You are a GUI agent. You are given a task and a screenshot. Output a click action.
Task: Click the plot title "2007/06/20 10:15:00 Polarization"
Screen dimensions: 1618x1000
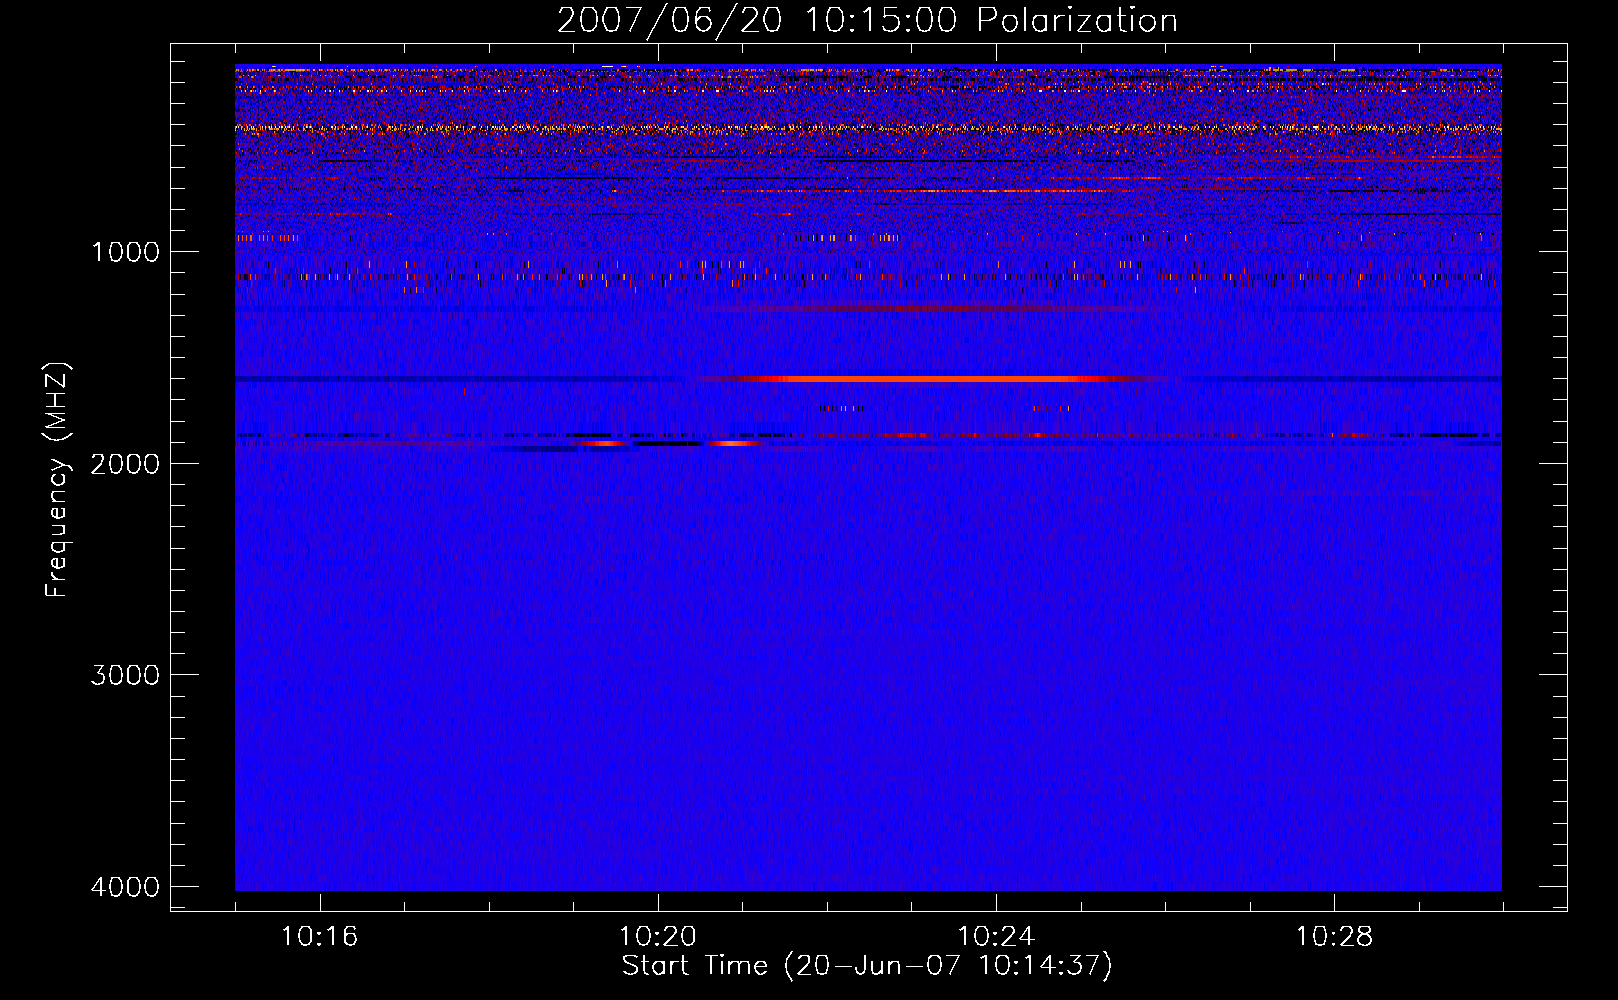(867, 21)
